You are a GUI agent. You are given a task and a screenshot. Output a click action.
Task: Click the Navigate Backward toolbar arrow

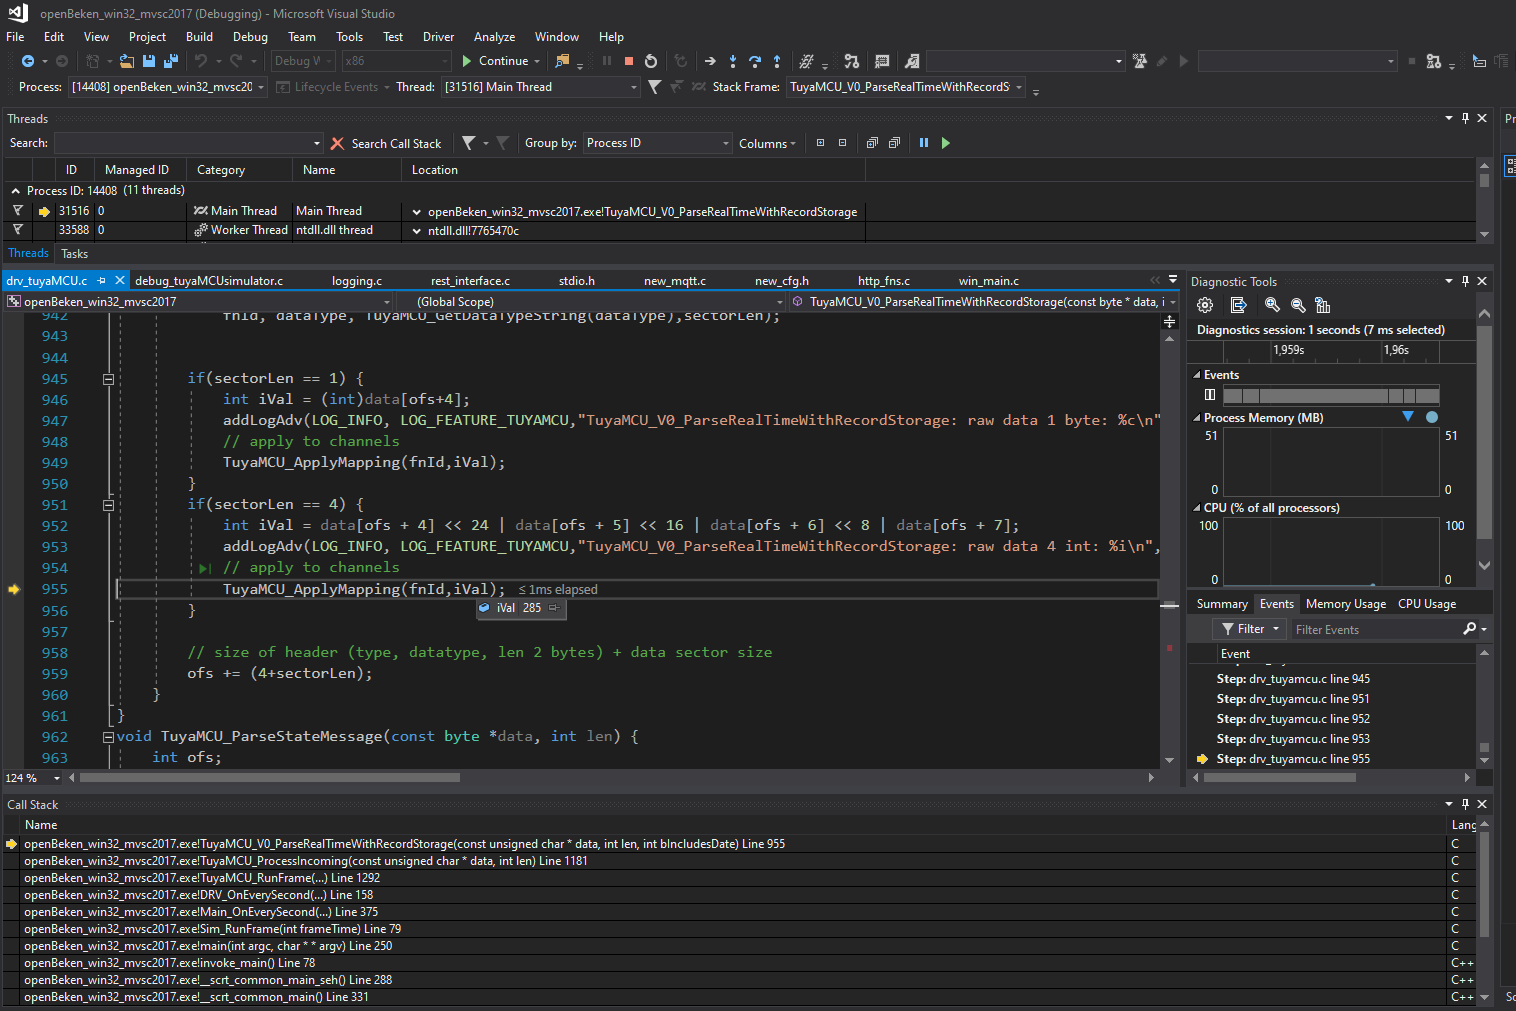pyautogui.click(x=28, y=61)
